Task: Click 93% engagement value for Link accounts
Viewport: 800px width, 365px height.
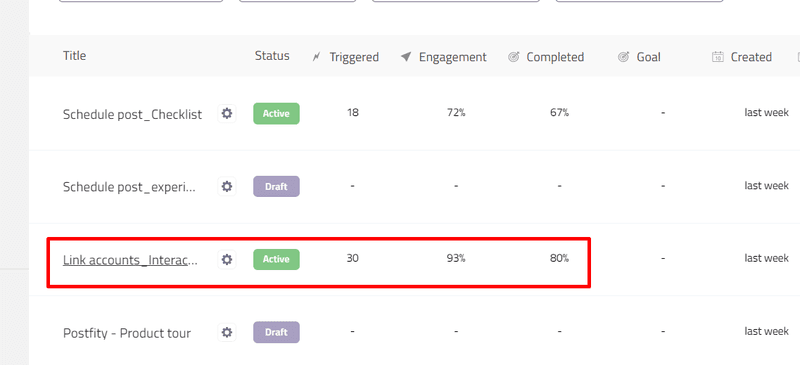Action: click(x=456, y=258)
